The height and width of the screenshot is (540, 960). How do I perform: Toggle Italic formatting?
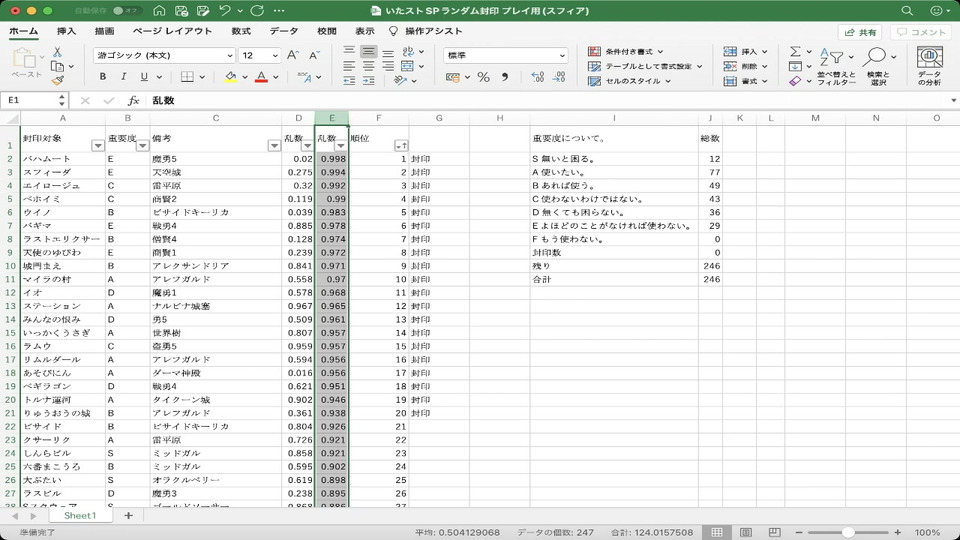point(124,77)
